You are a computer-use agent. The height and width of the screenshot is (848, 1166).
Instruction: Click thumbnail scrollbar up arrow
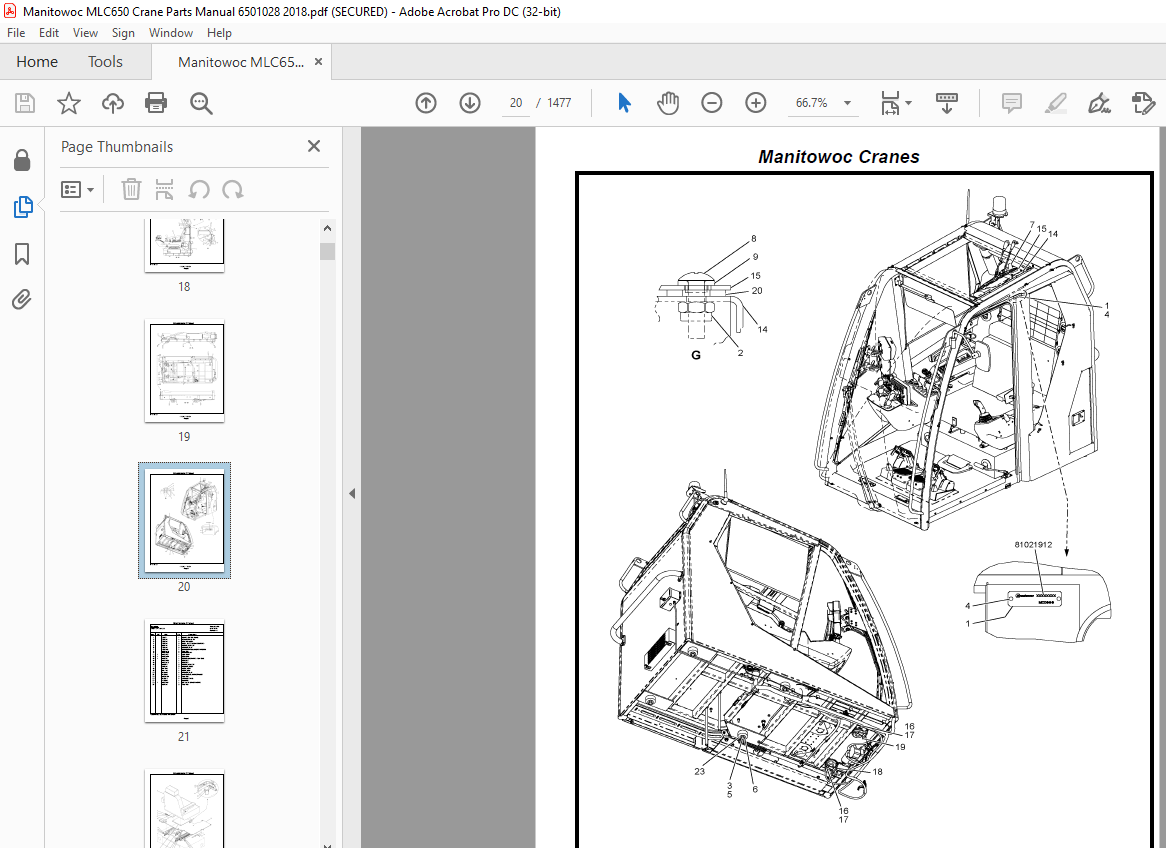point(327,228)
